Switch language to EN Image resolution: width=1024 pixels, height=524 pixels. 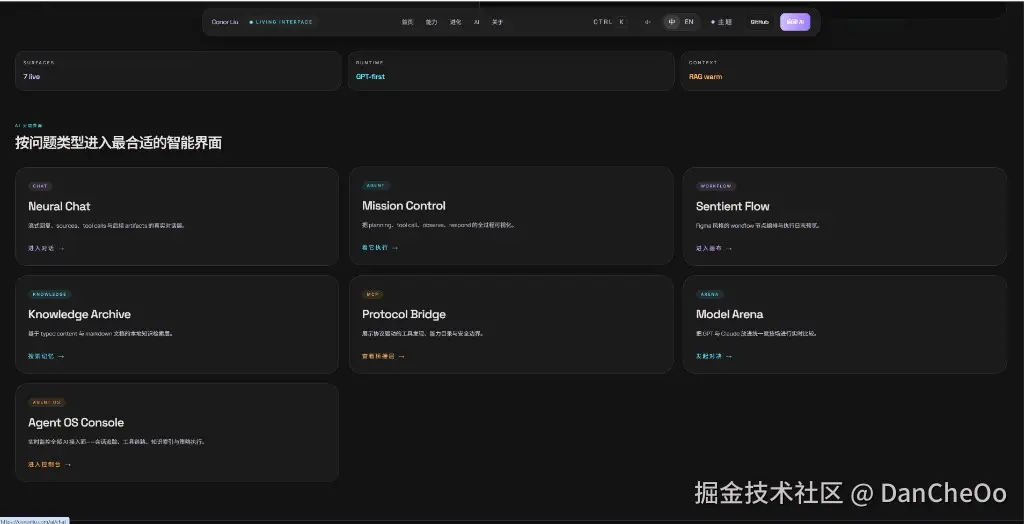[689, 22]
